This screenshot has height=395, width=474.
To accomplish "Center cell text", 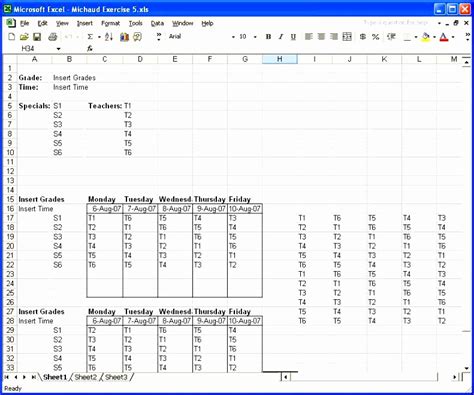I will point(321,37).
